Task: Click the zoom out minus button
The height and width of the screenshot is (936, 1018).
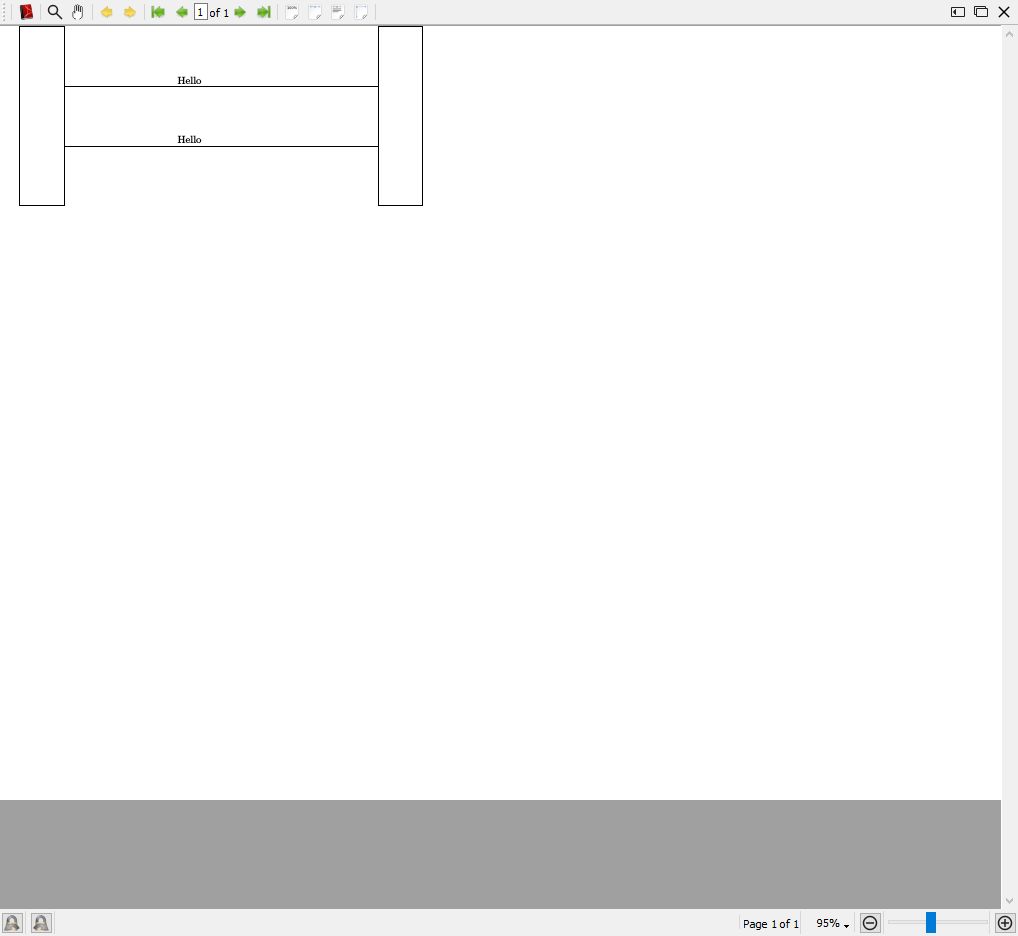Action: coord(870,922)
